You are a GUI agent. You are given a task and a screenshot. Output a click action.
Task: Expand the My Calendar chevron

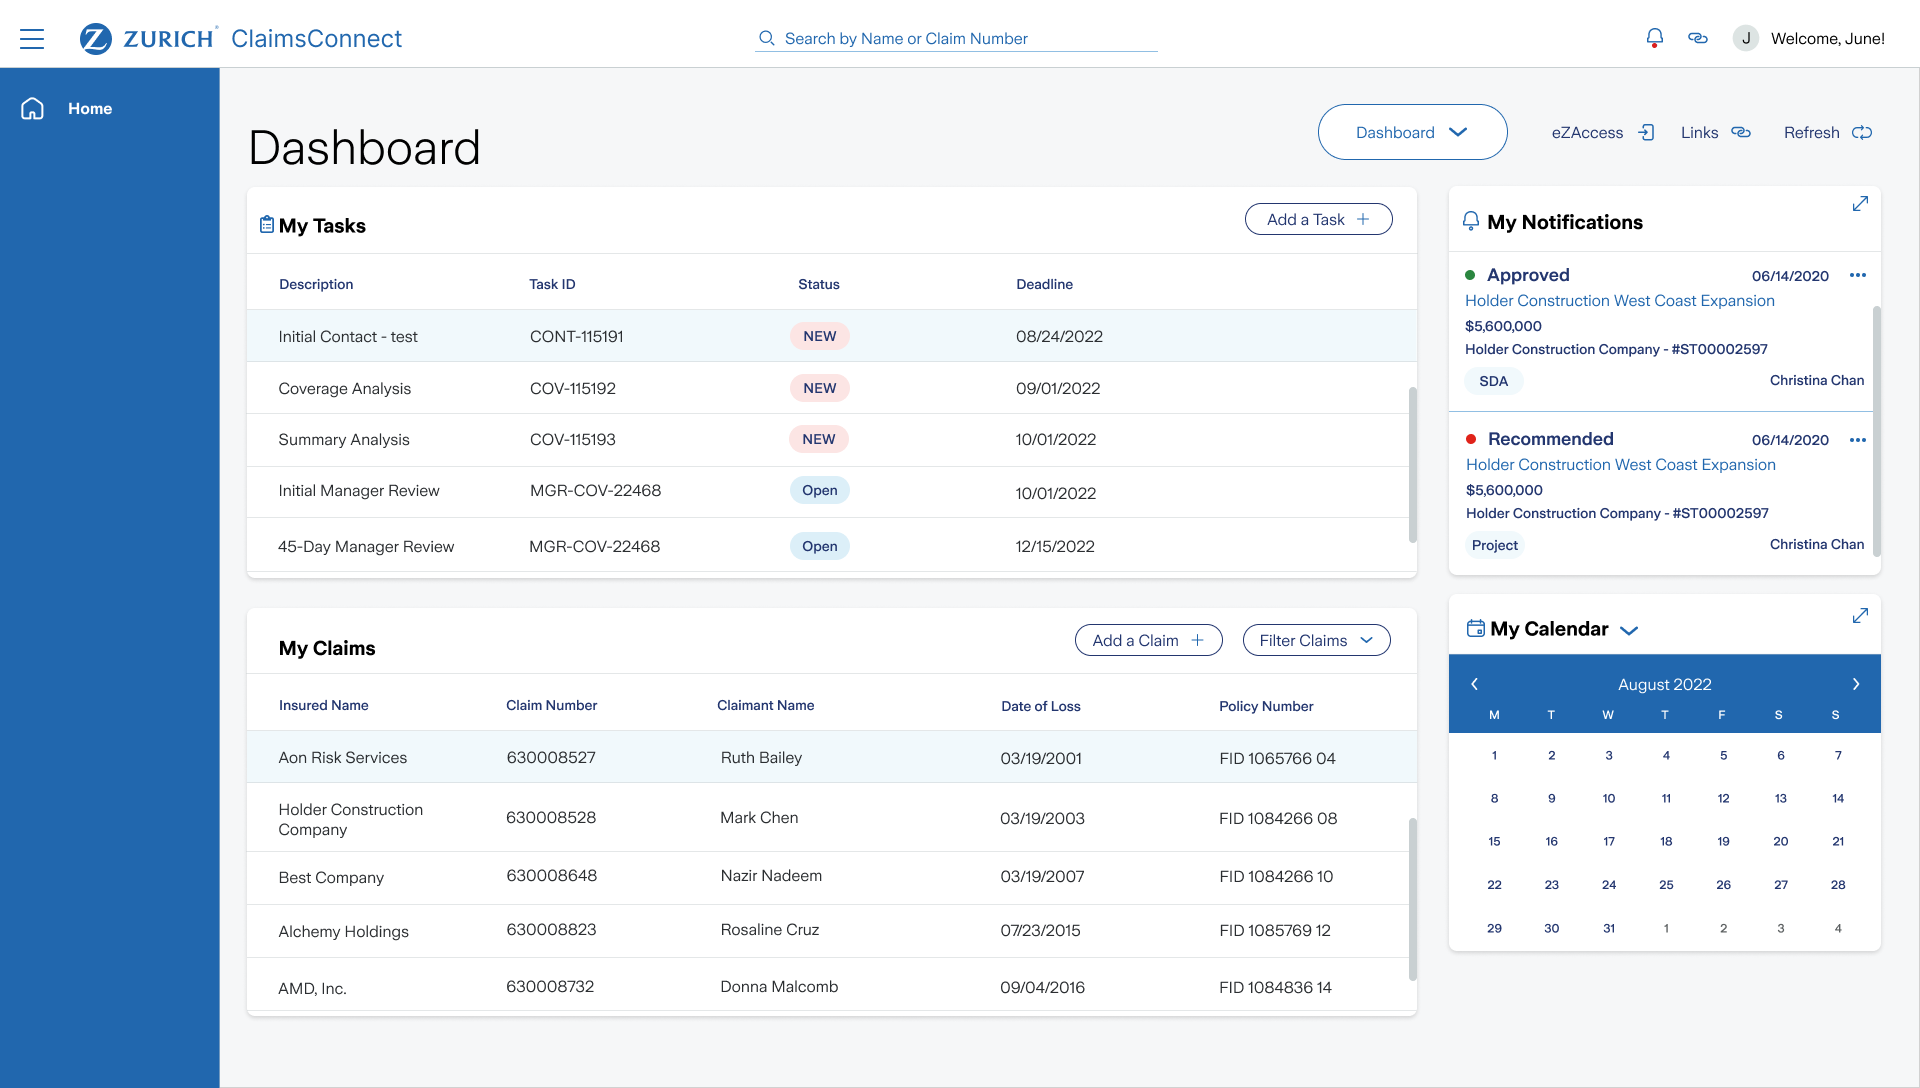pyautogui.click(x=1629, y=631)
